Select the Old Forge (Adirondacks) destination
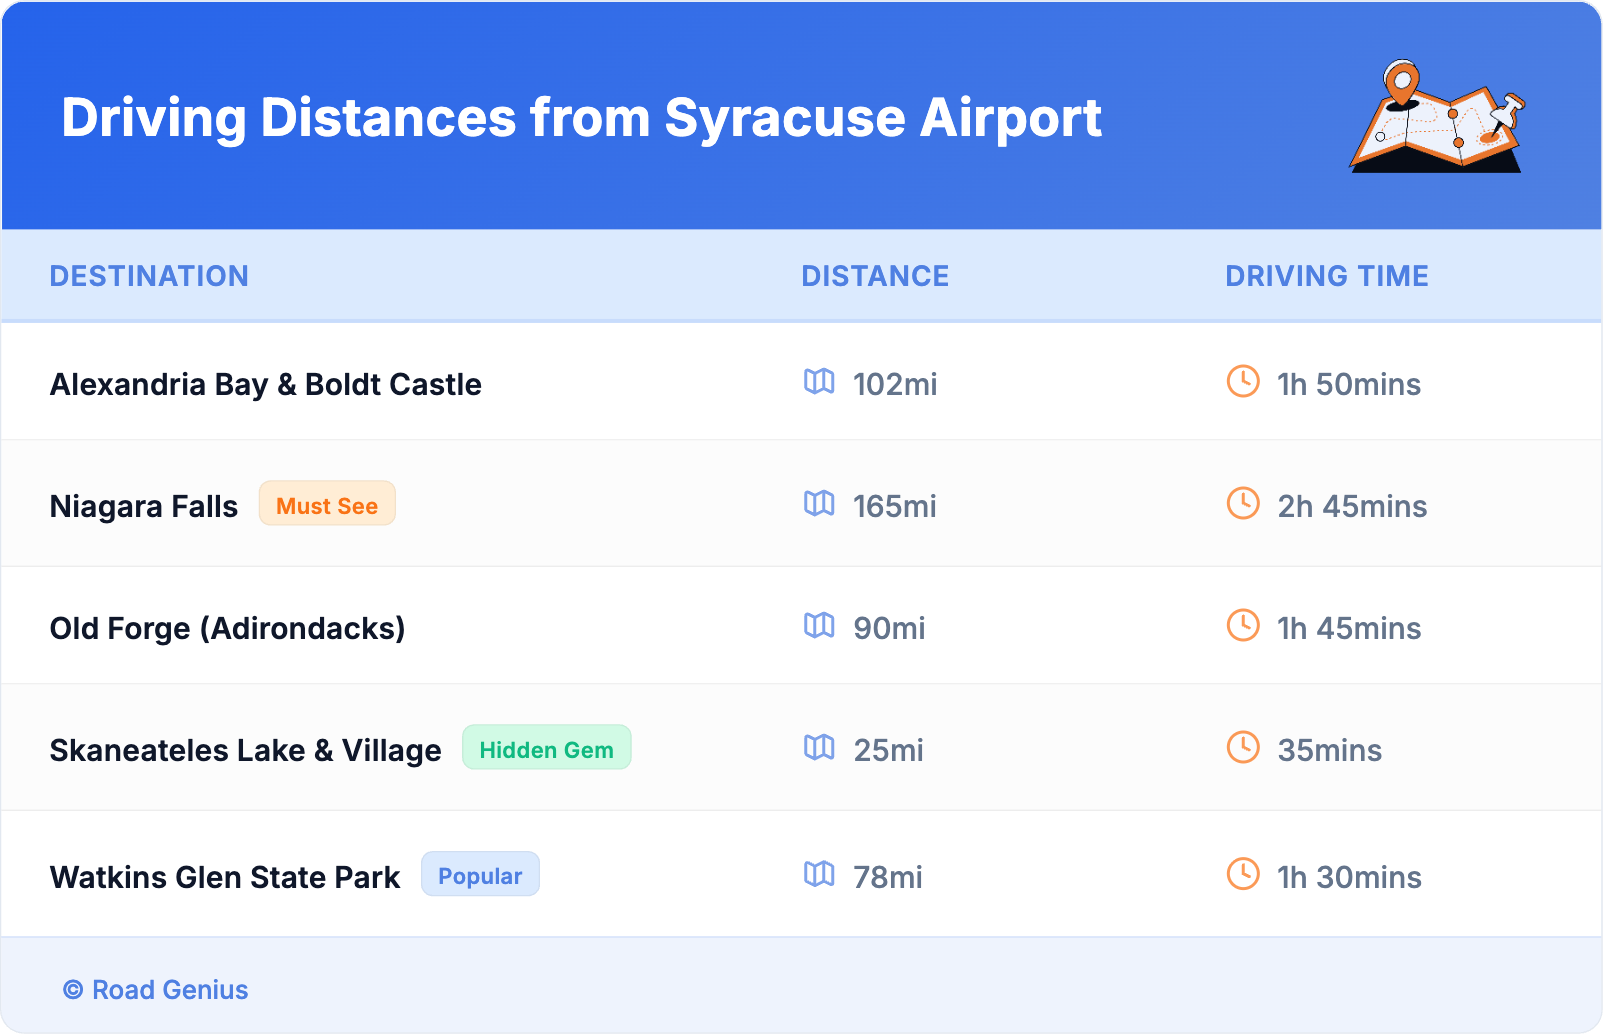 pyautogui.click(x=228, y=629)
